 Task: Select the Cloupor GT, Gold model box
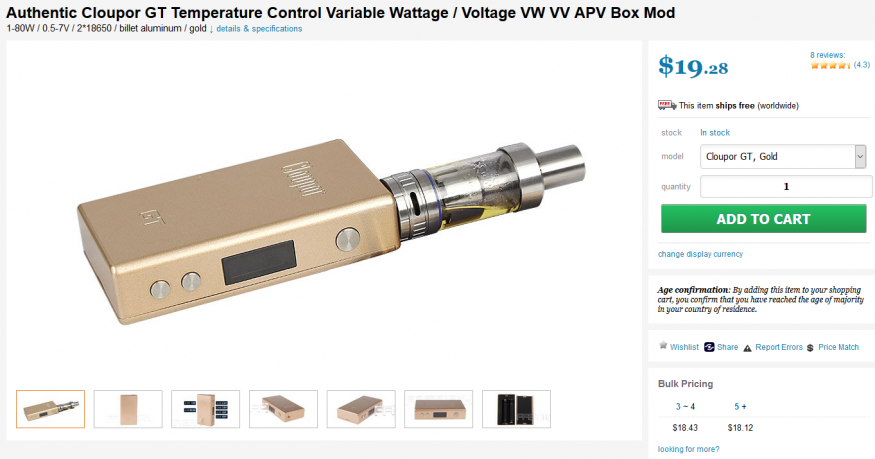(783, 157)
